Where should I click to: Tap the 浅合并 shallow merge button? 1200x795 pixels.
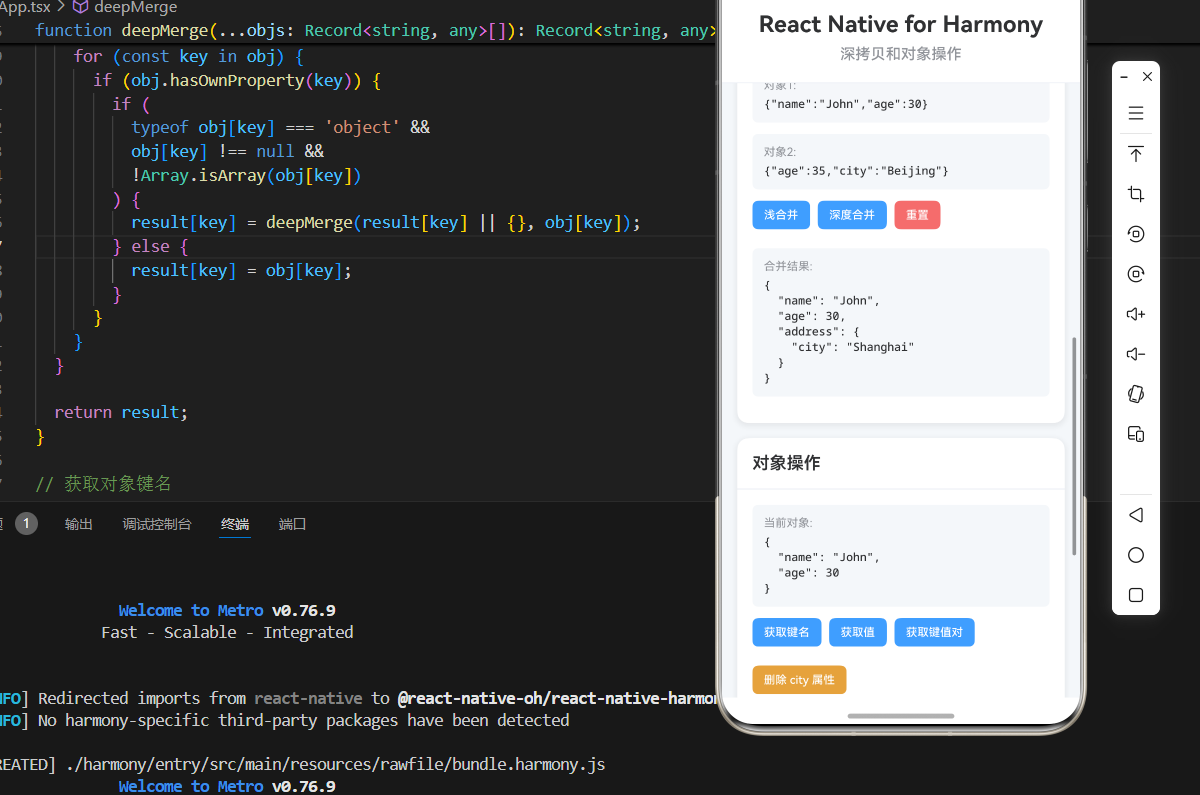pyautogui.click(x=781, y=215)
